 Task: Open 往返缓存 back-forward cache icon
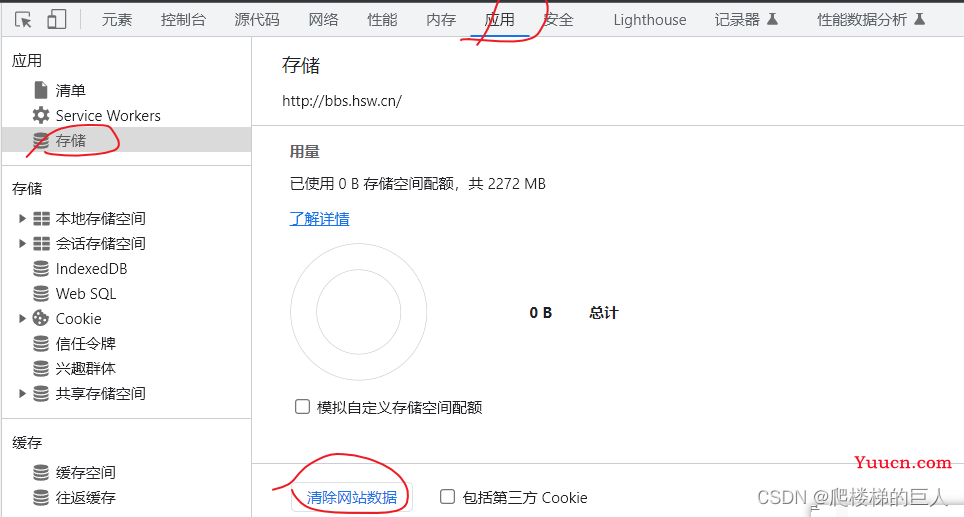tap(41, 497)
